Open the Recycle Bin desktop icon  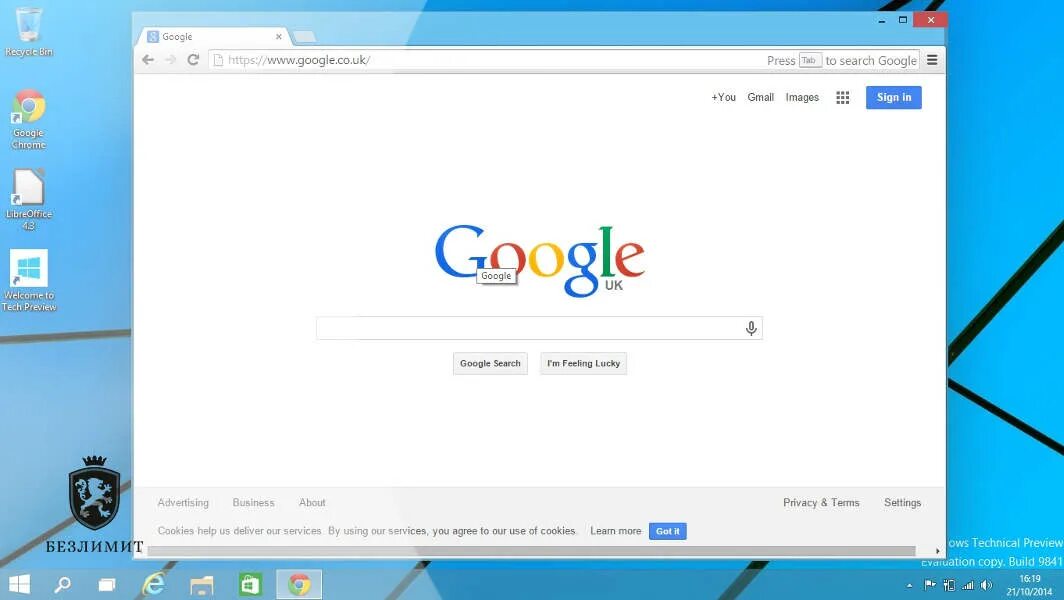click(x=28, y=32)
